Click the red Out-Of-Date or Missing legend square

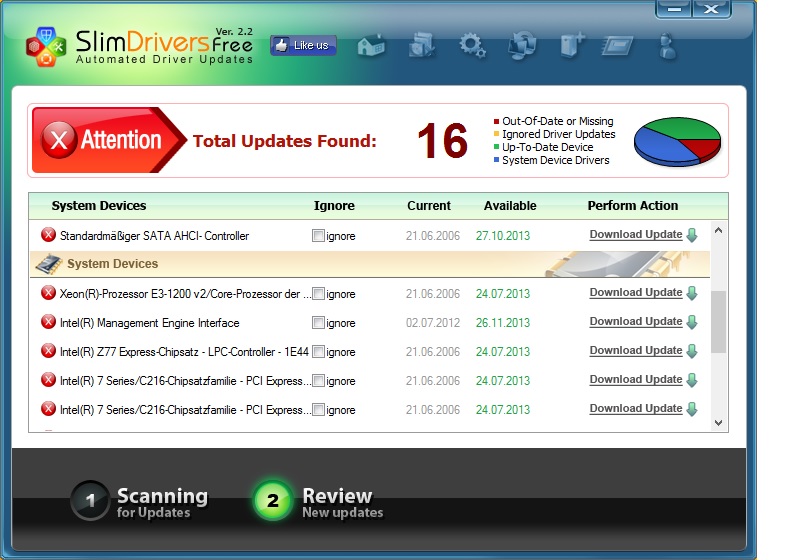(x=496, y=122)
